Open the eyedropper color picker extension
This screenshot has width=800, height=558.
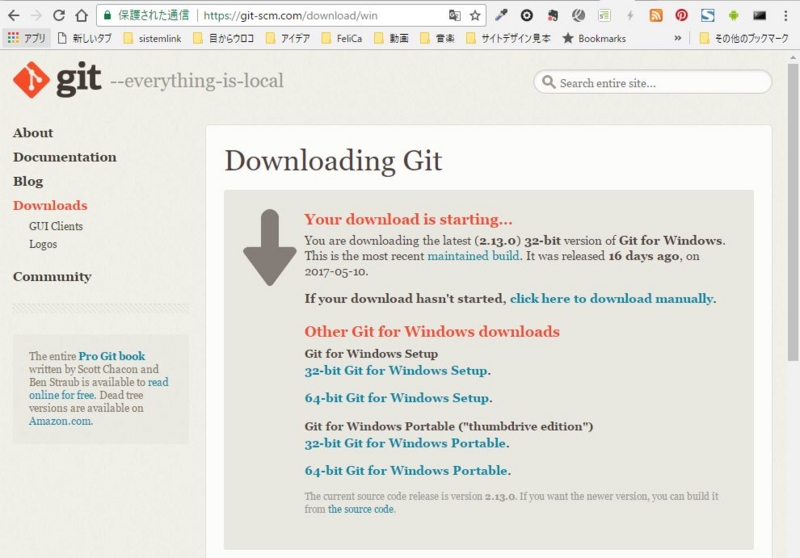click(x=501, y=15)
